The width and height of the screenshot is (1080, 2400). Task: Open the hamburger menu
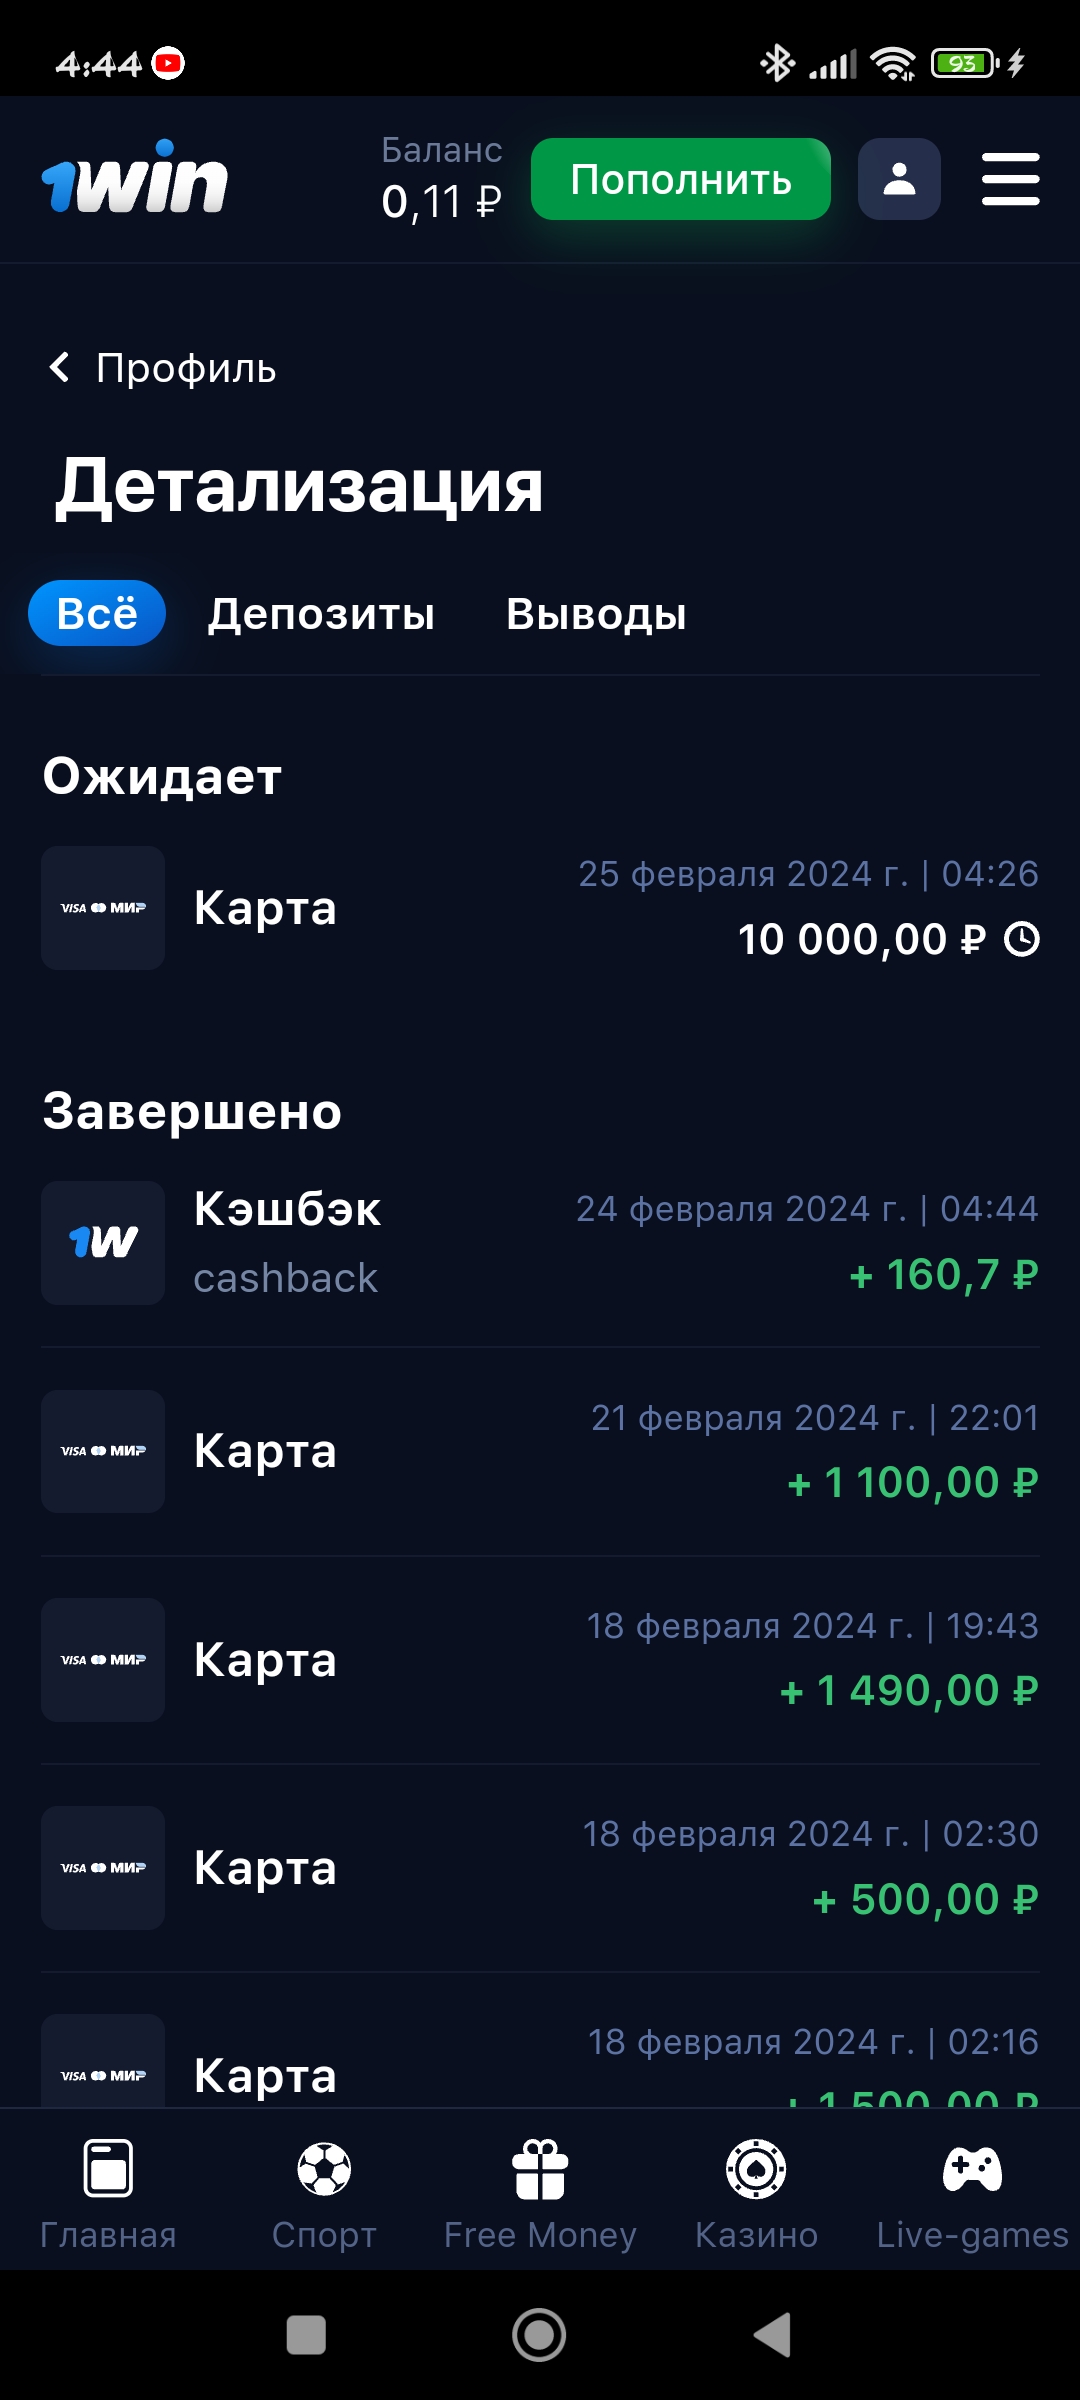click(x=1010, y=179)
